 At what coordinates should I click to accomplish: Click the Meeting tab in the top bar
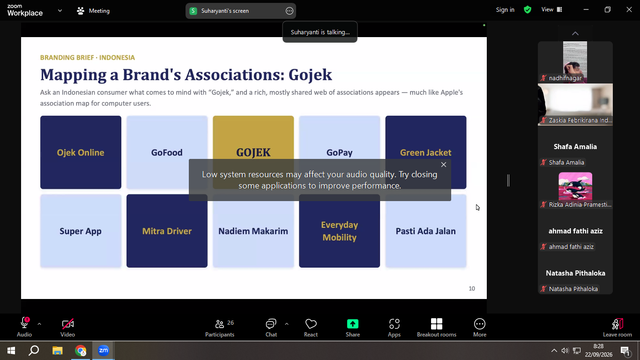[93, 11]
